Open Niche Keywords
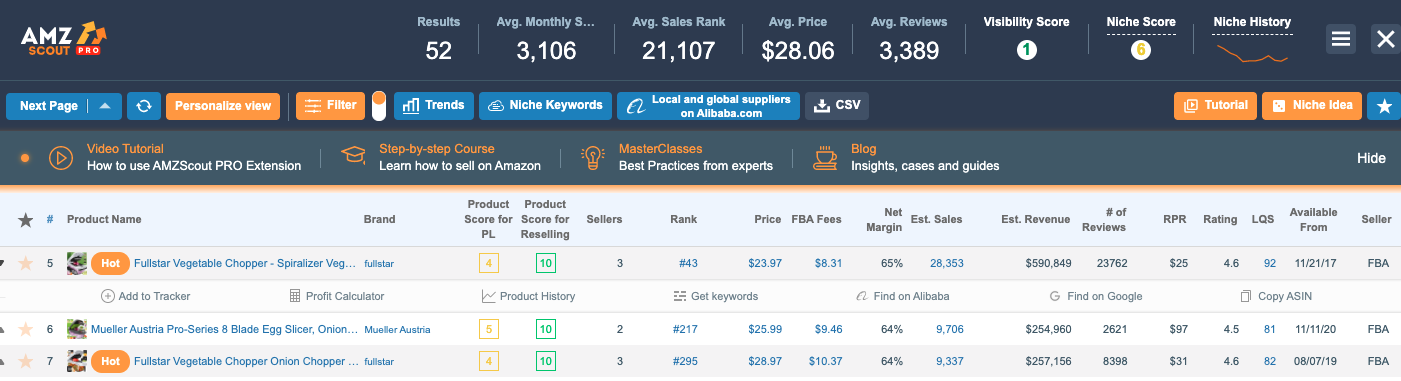This screenshot has width=1401, height=381. click(545, 106)
